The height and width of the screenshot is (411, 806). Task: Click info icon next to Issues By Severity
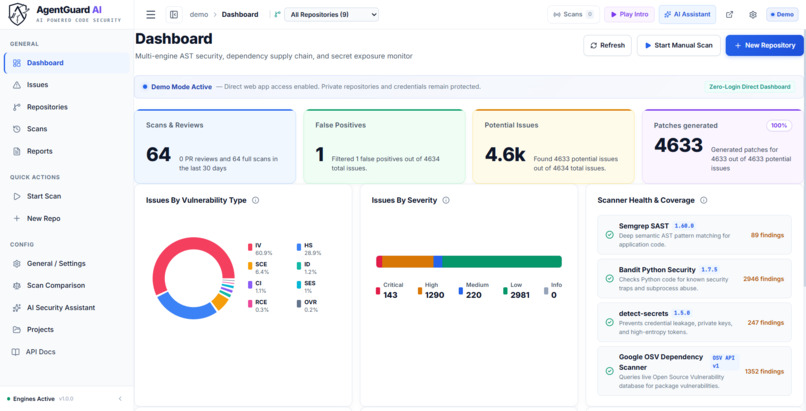[446, 200]
